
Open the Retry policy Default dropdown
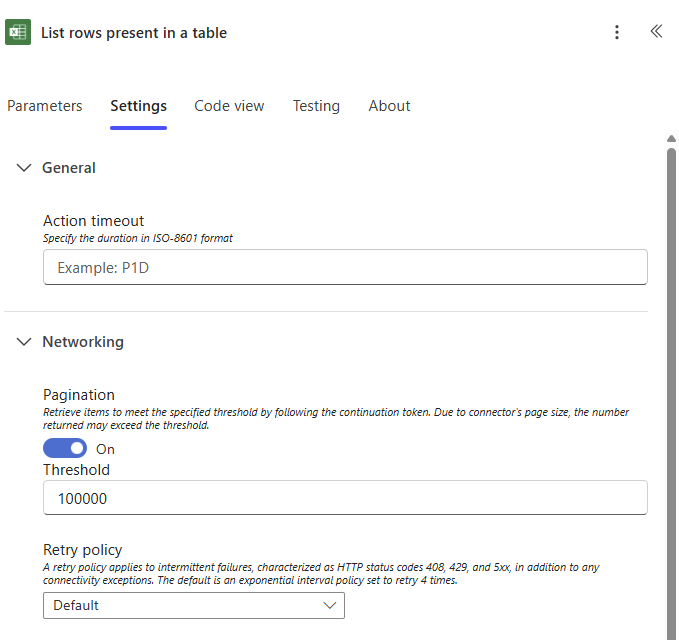coord(194,605)
